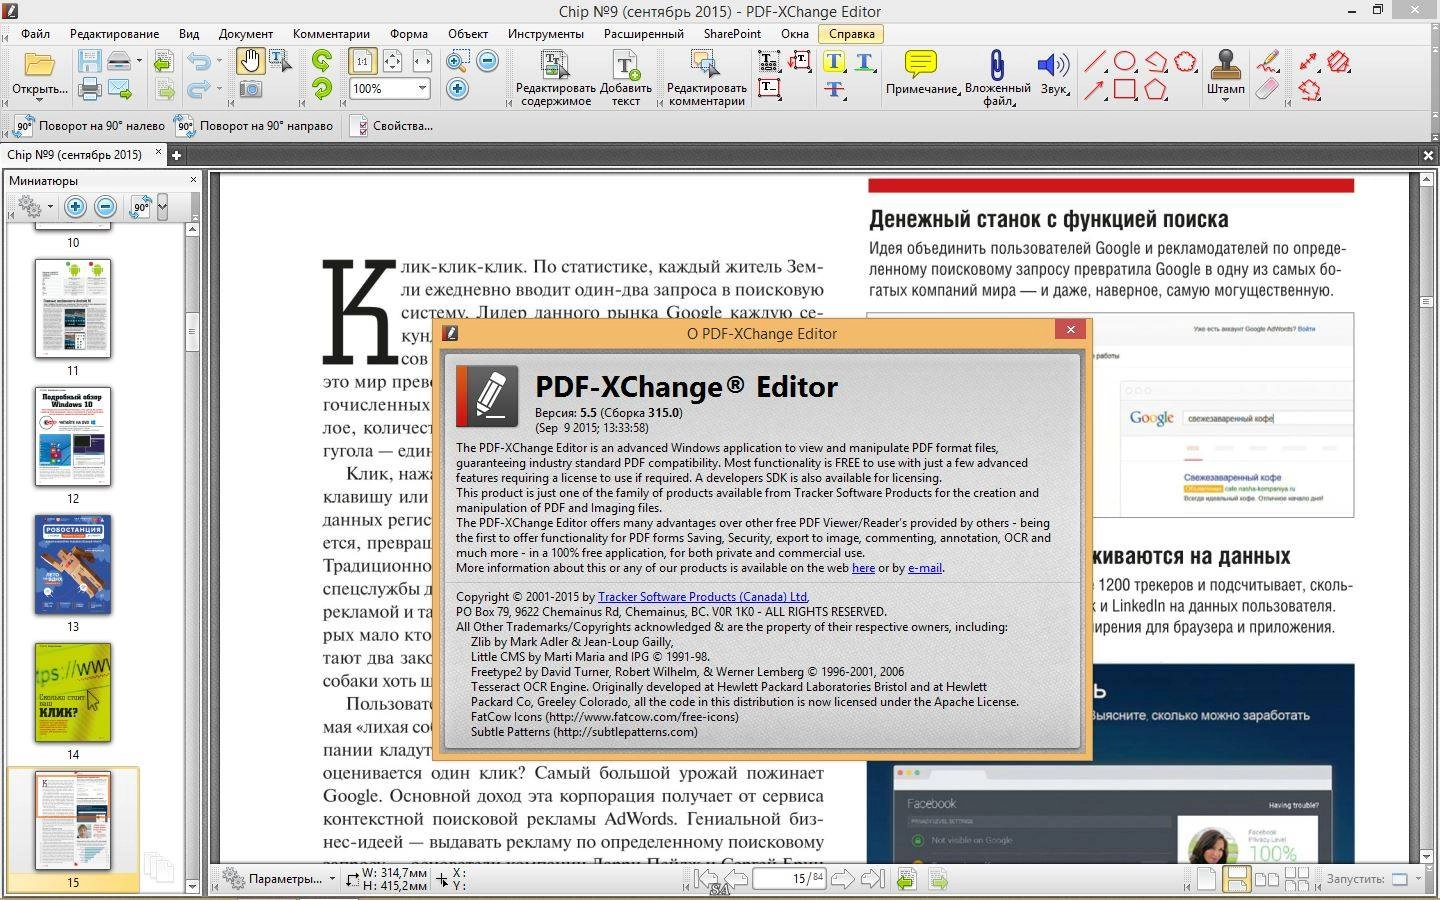Click the scanner icon in the toolbar
Viewport: 1440px width, 900px height.
(120, 62)
